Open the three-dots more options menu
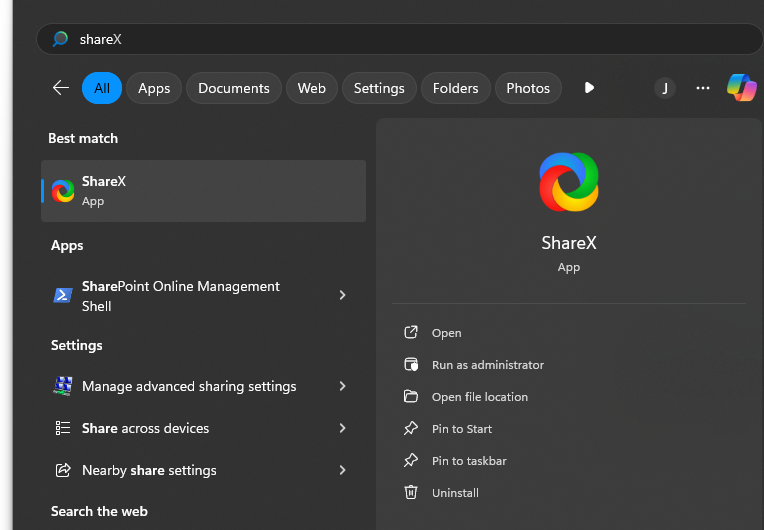Viewport: 764px width, 530px height. click(703, 88)
